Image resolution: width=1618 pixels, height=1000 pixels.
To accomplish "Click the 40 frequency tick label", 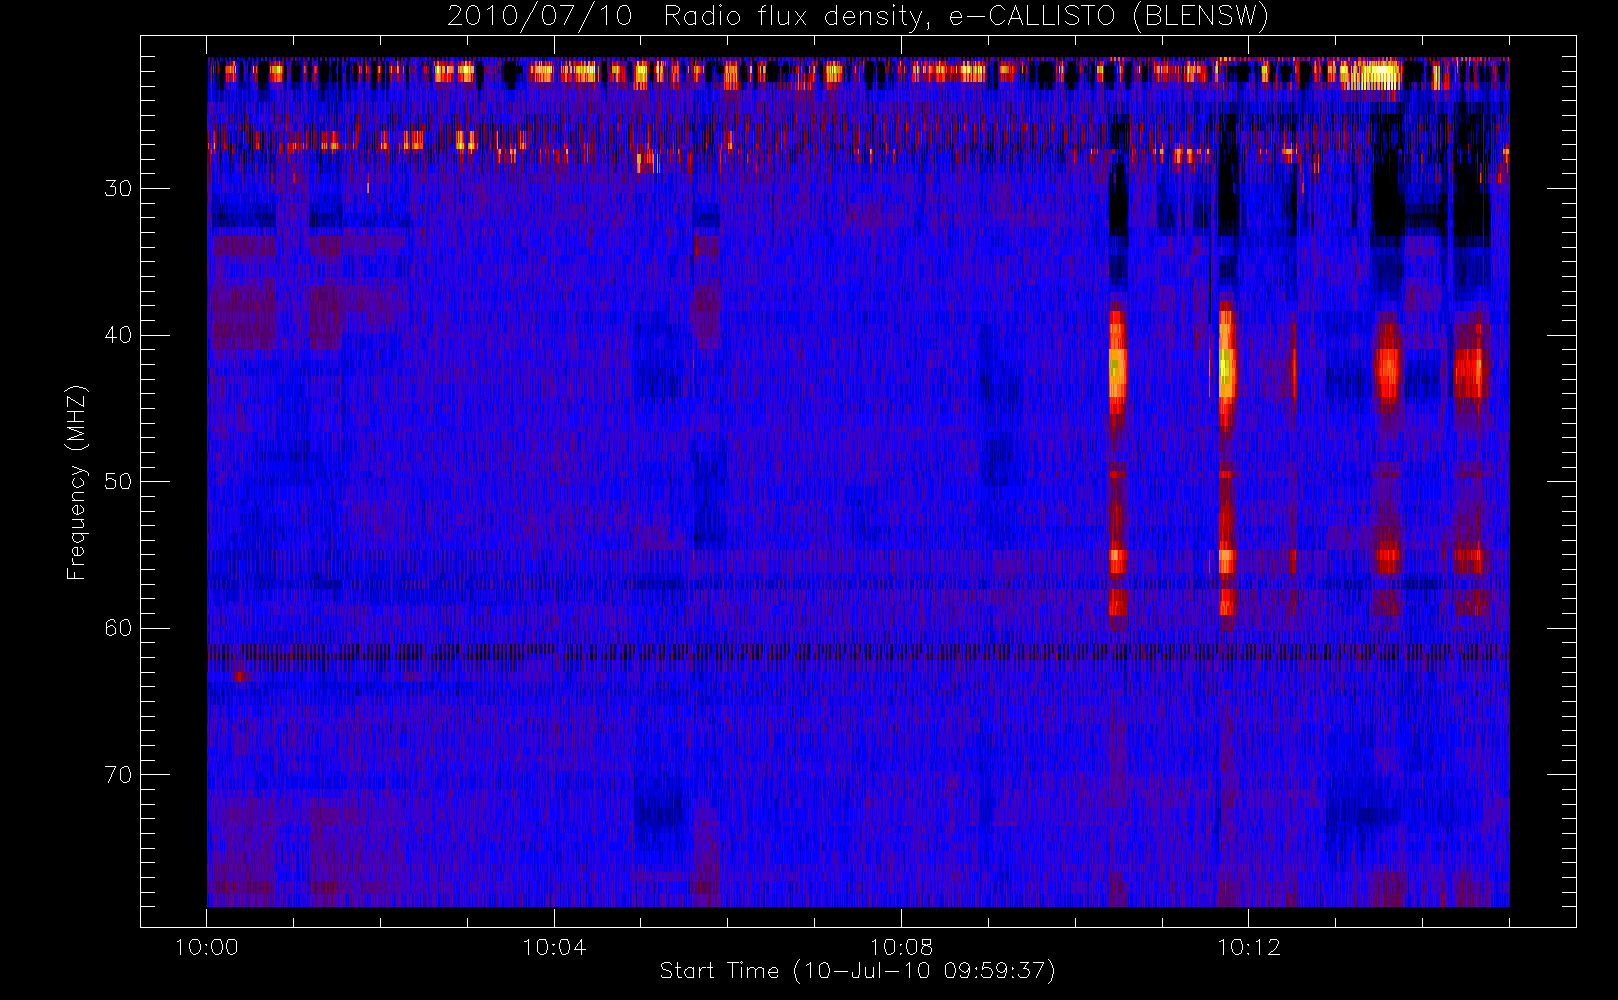I will [118, 335].
